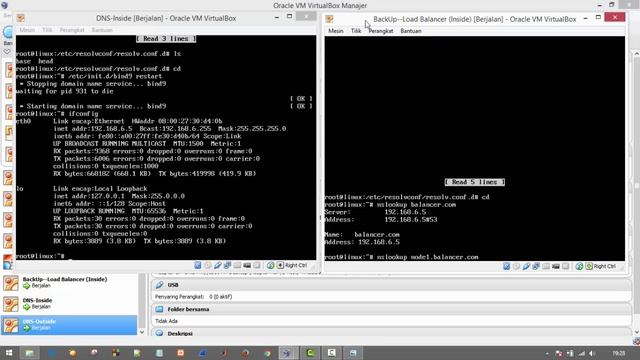Open Tilik menu in DNS-Inside window
Image resolution: width=640 pixels, height=360 pixels.
tap(47, 30)
